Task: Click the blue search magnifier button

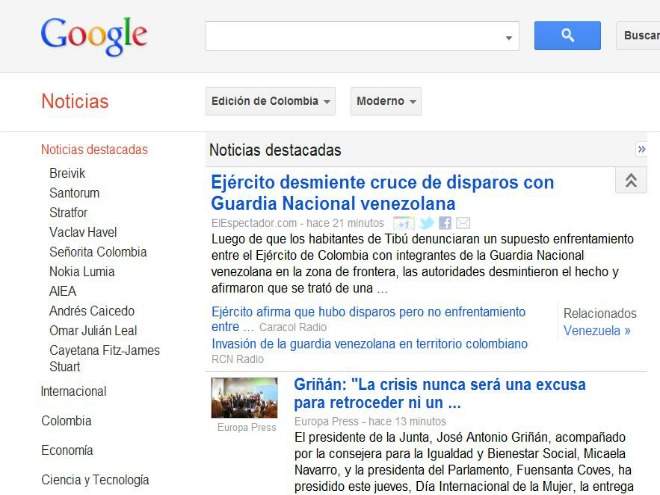Action: tap(567, 36)
